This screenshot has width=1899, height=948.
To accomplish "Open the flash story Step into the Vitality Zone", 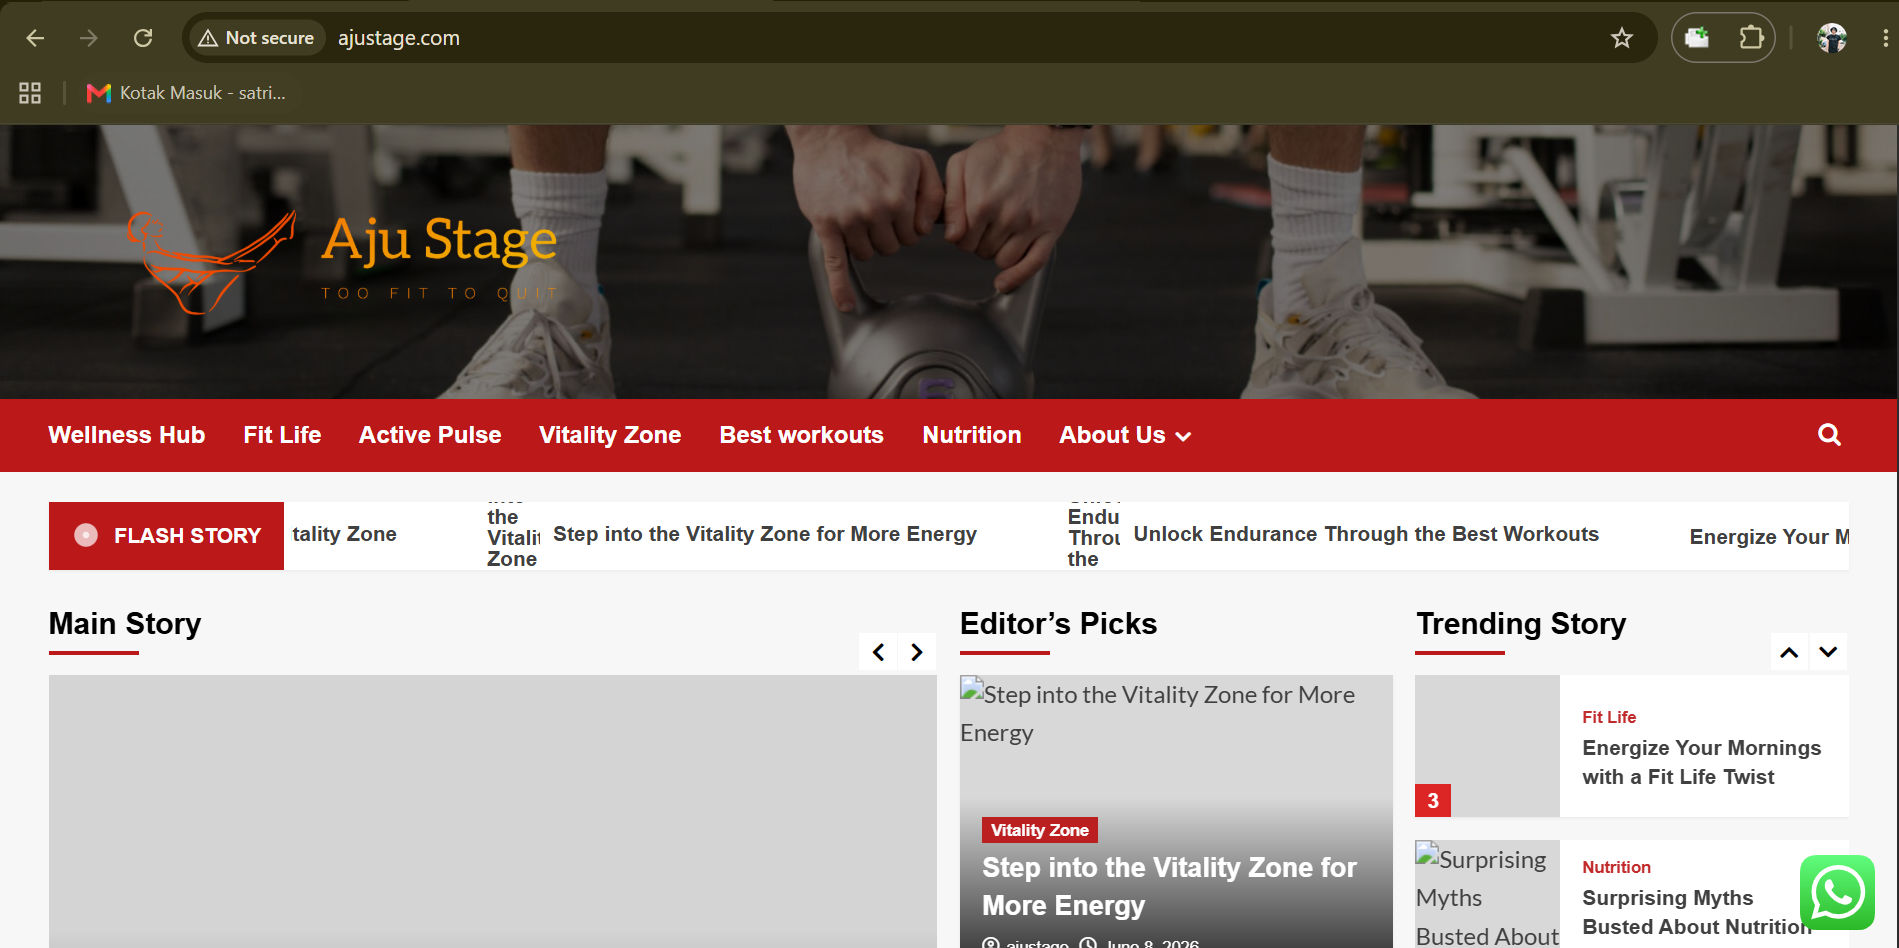I will click(x=765, y=534).
